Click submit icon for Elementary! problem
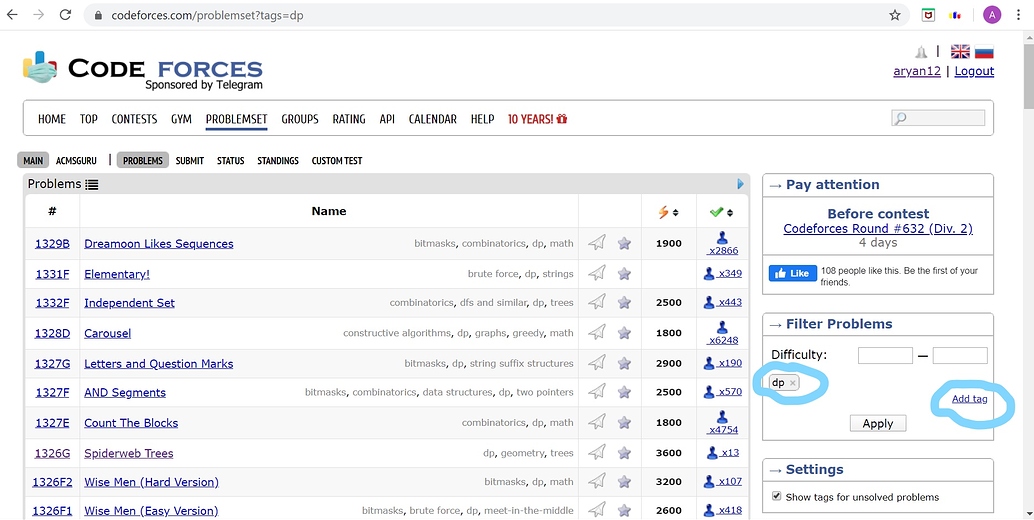Viewport: 1034px width, 520px height. point(597,274)
